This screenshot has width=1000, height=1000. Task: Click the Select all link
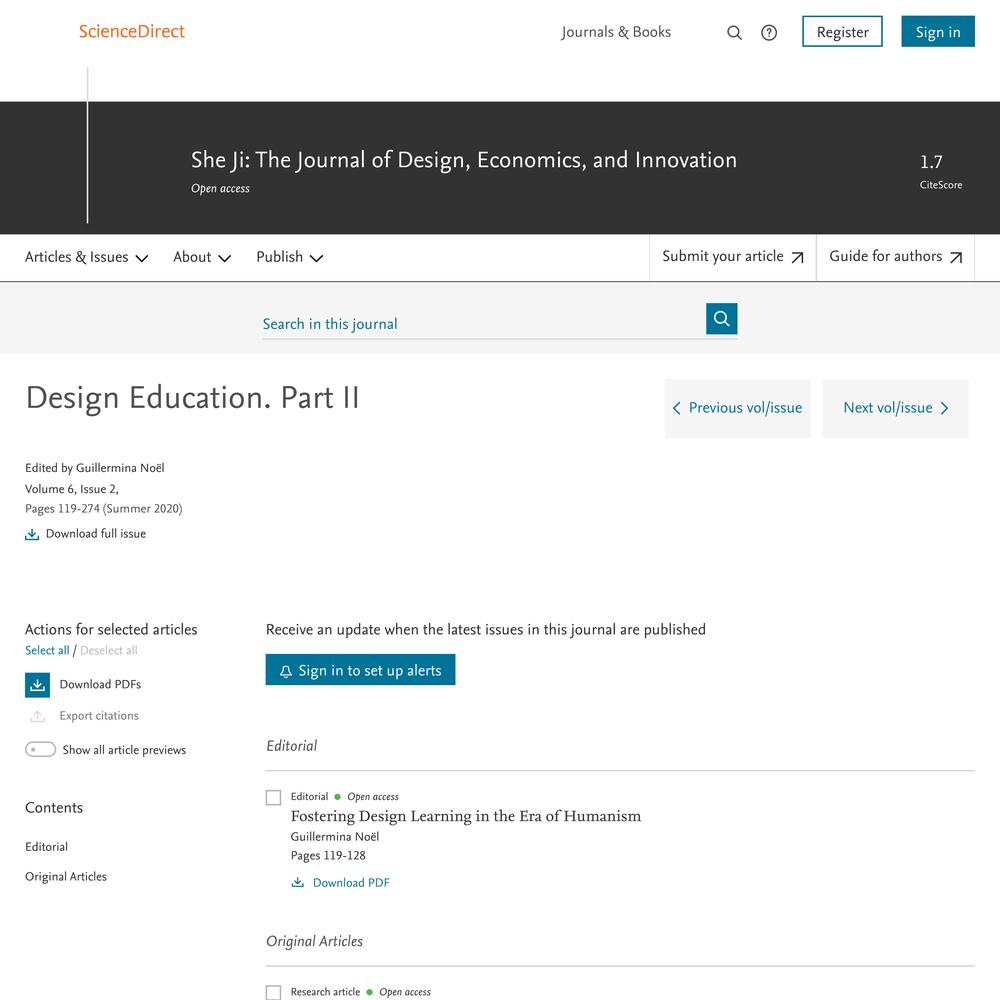pos(47,651)
